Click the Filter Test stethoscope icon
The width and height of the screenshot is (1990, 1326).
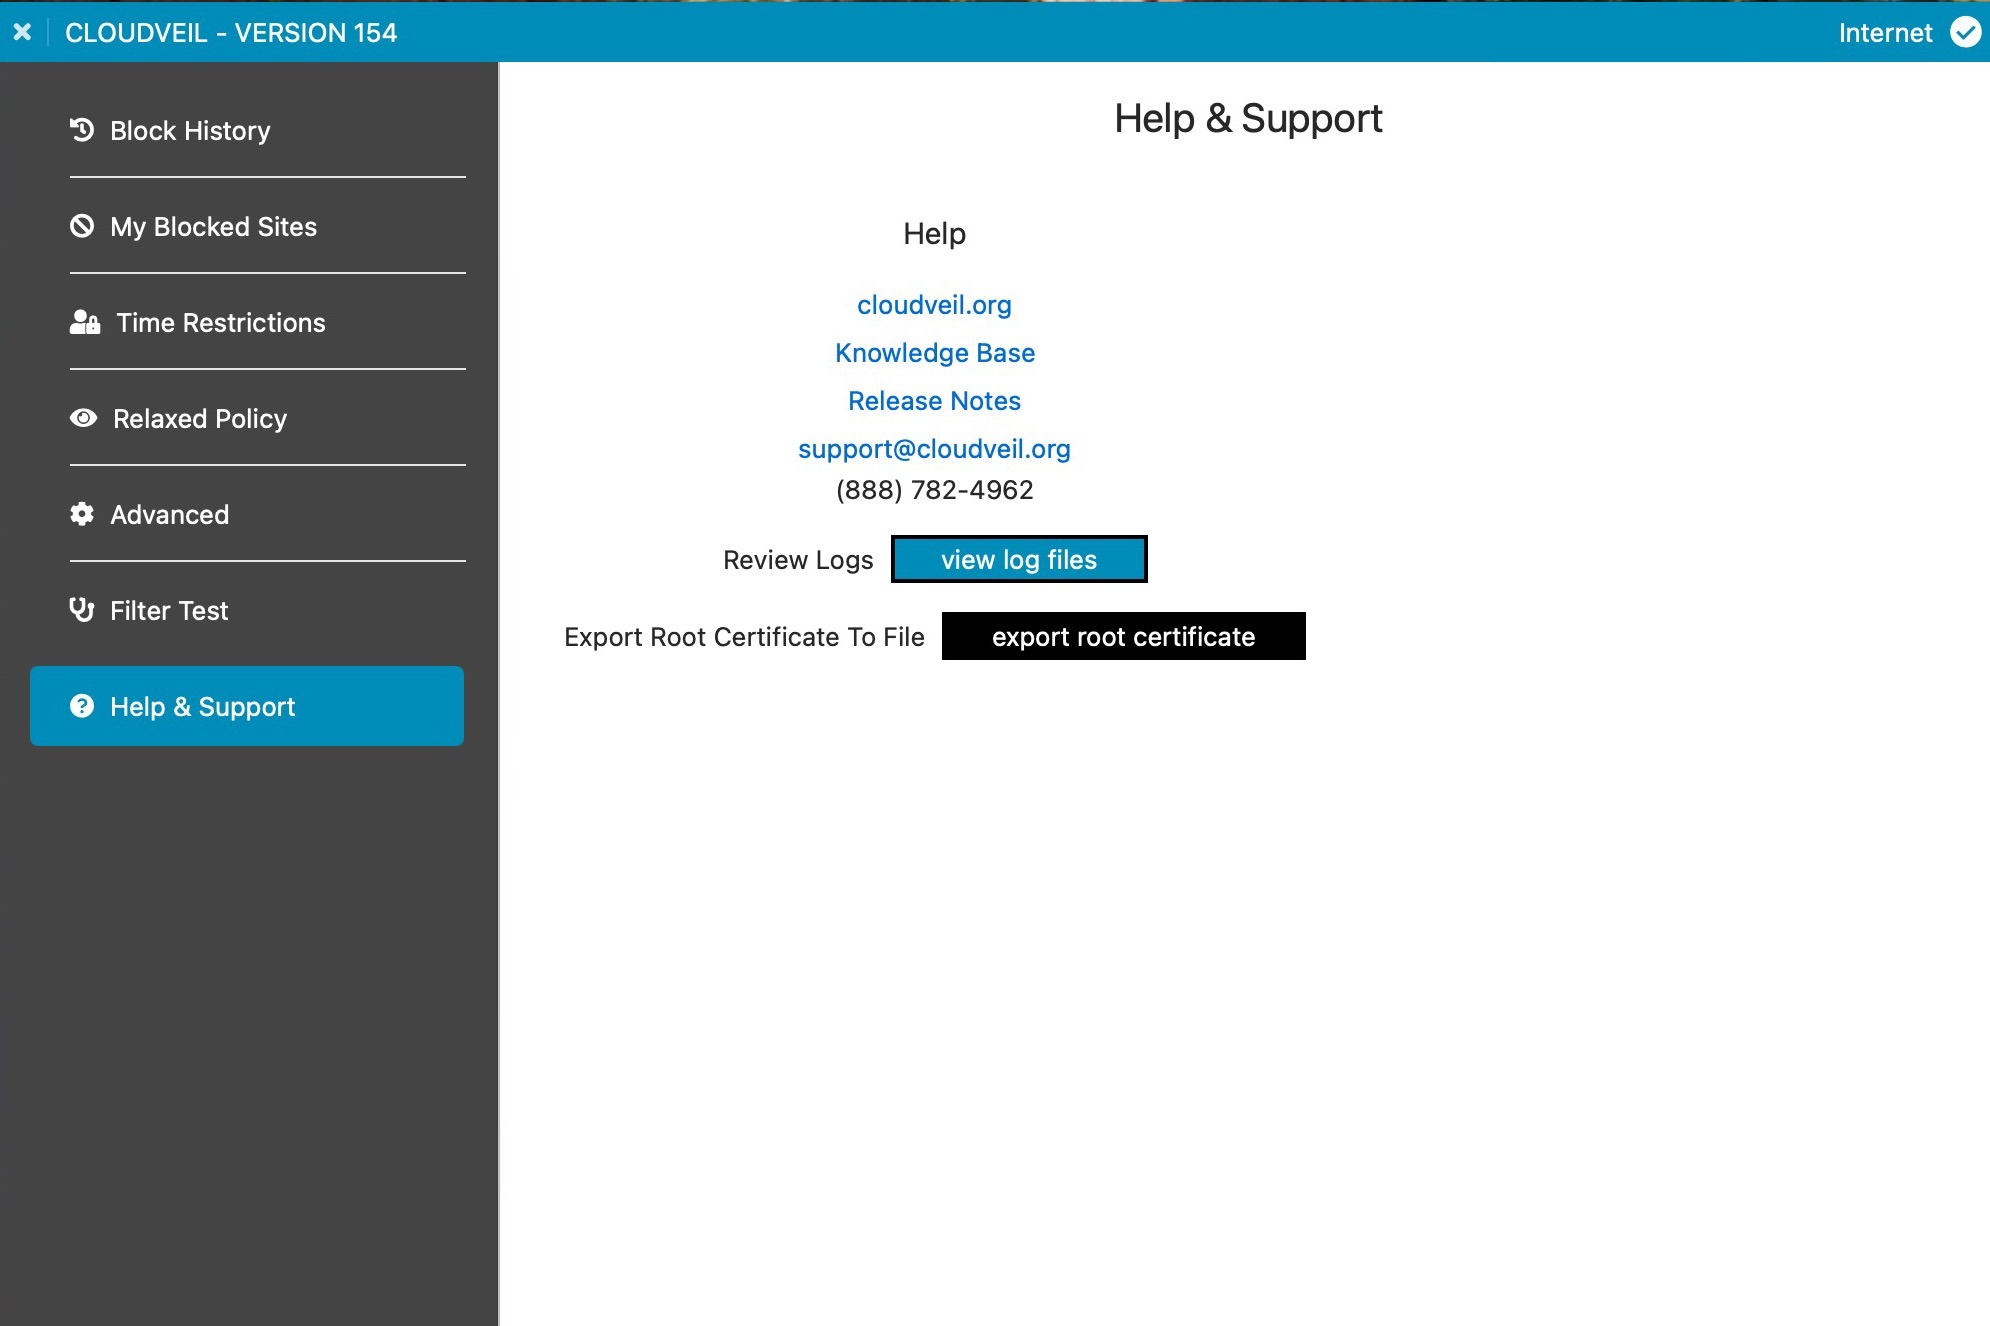point(82,610)
